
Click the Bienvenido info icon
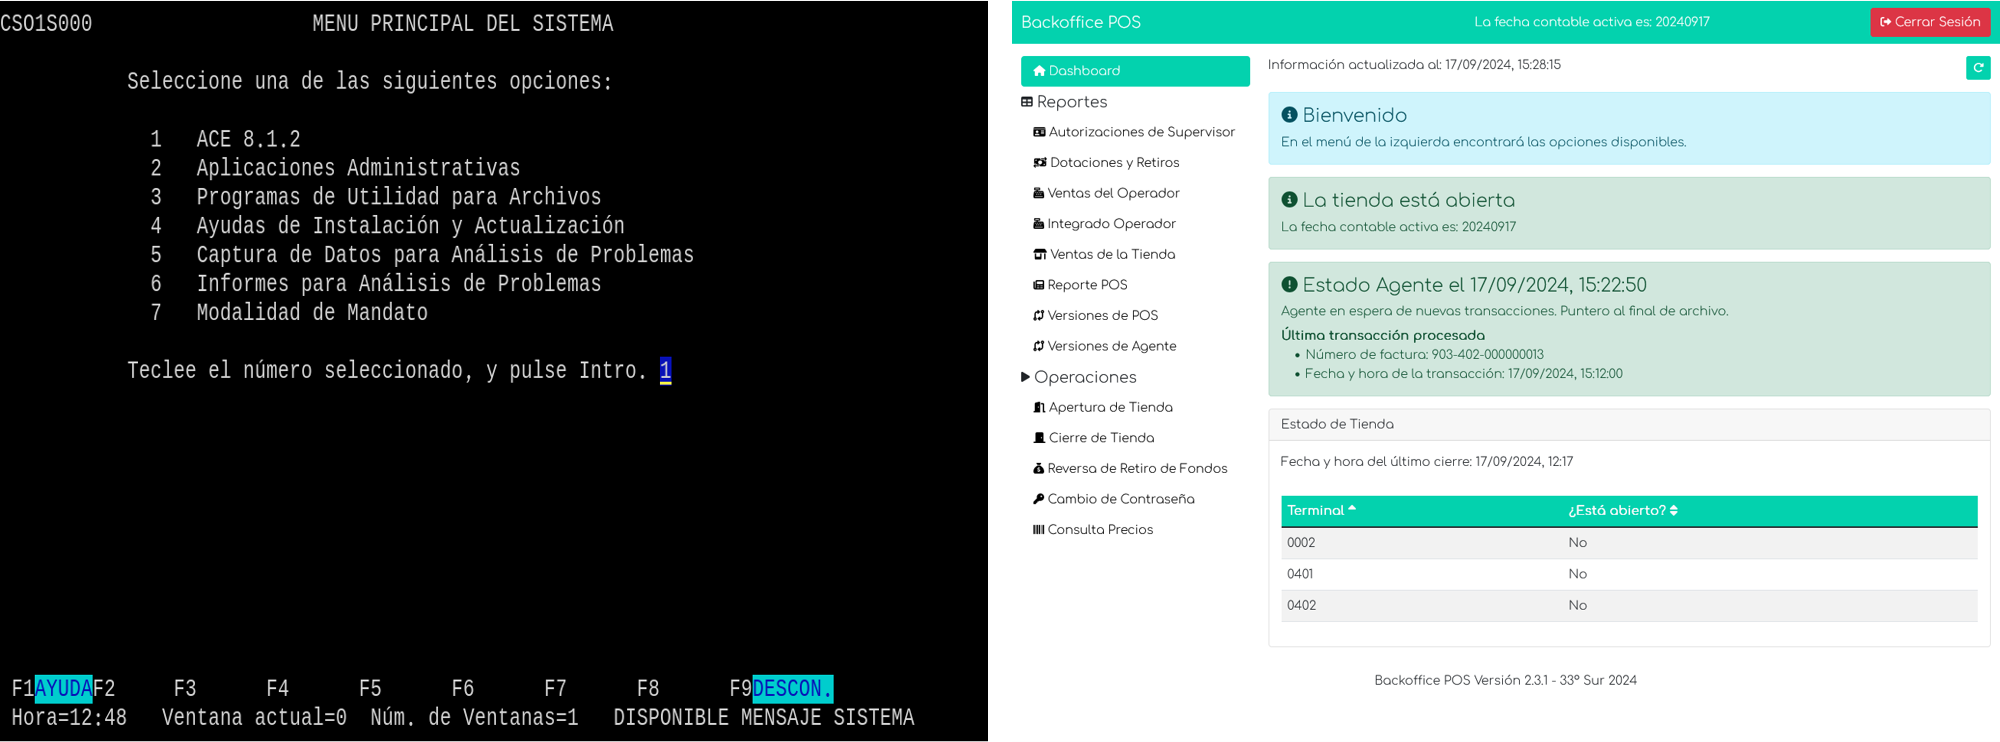point(1289,115)
